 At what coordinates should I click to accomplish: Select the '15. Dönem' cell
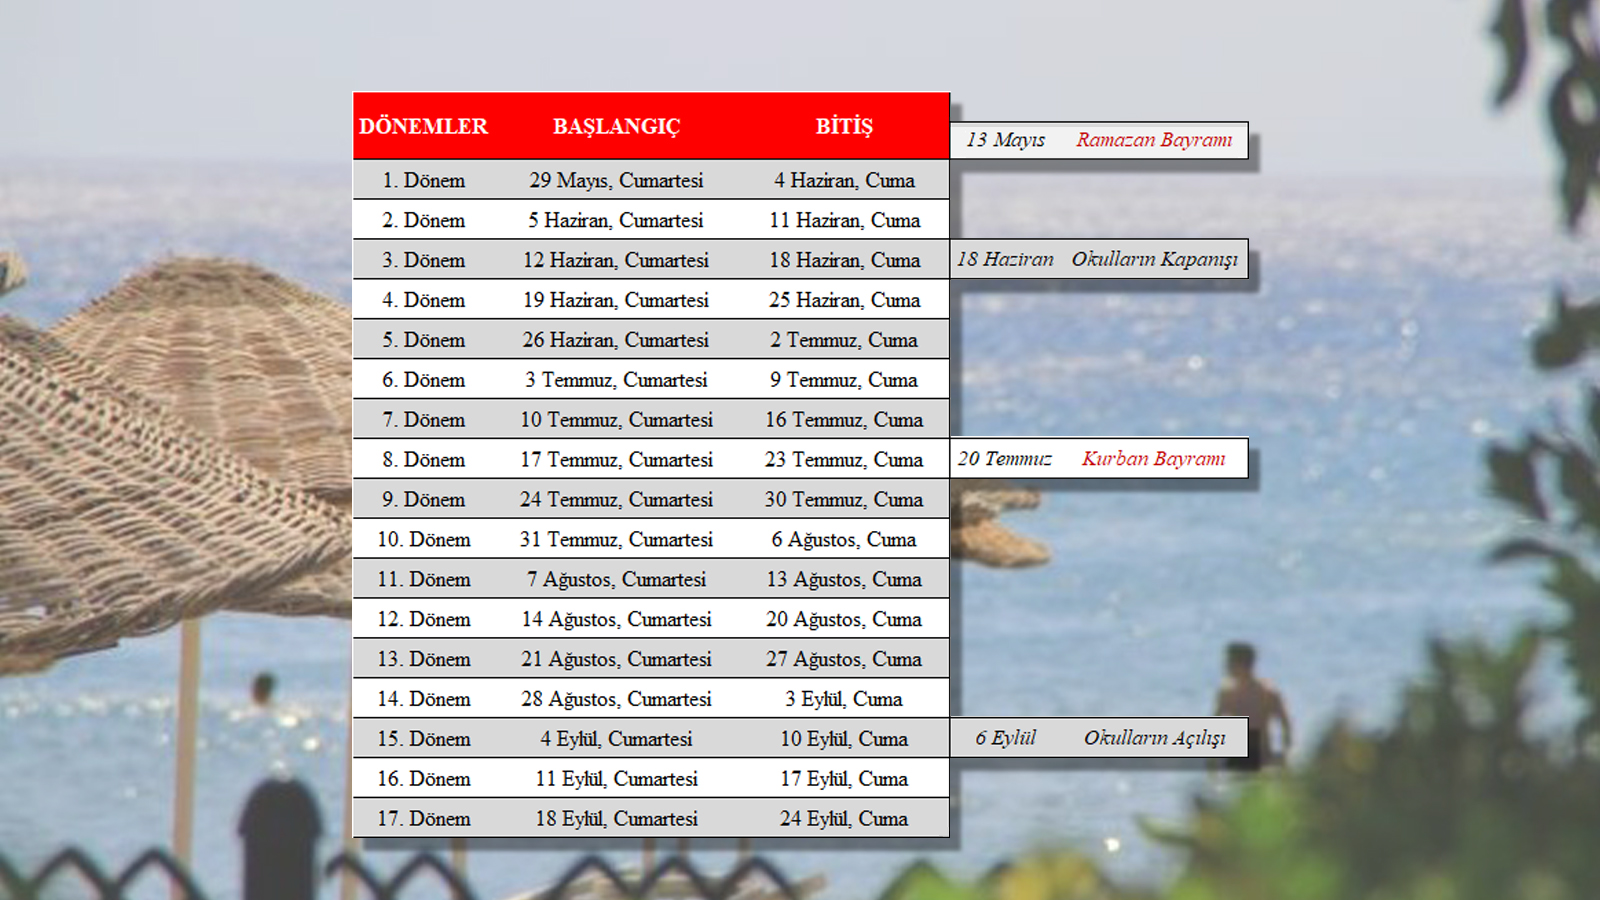[x=424, y=740]
